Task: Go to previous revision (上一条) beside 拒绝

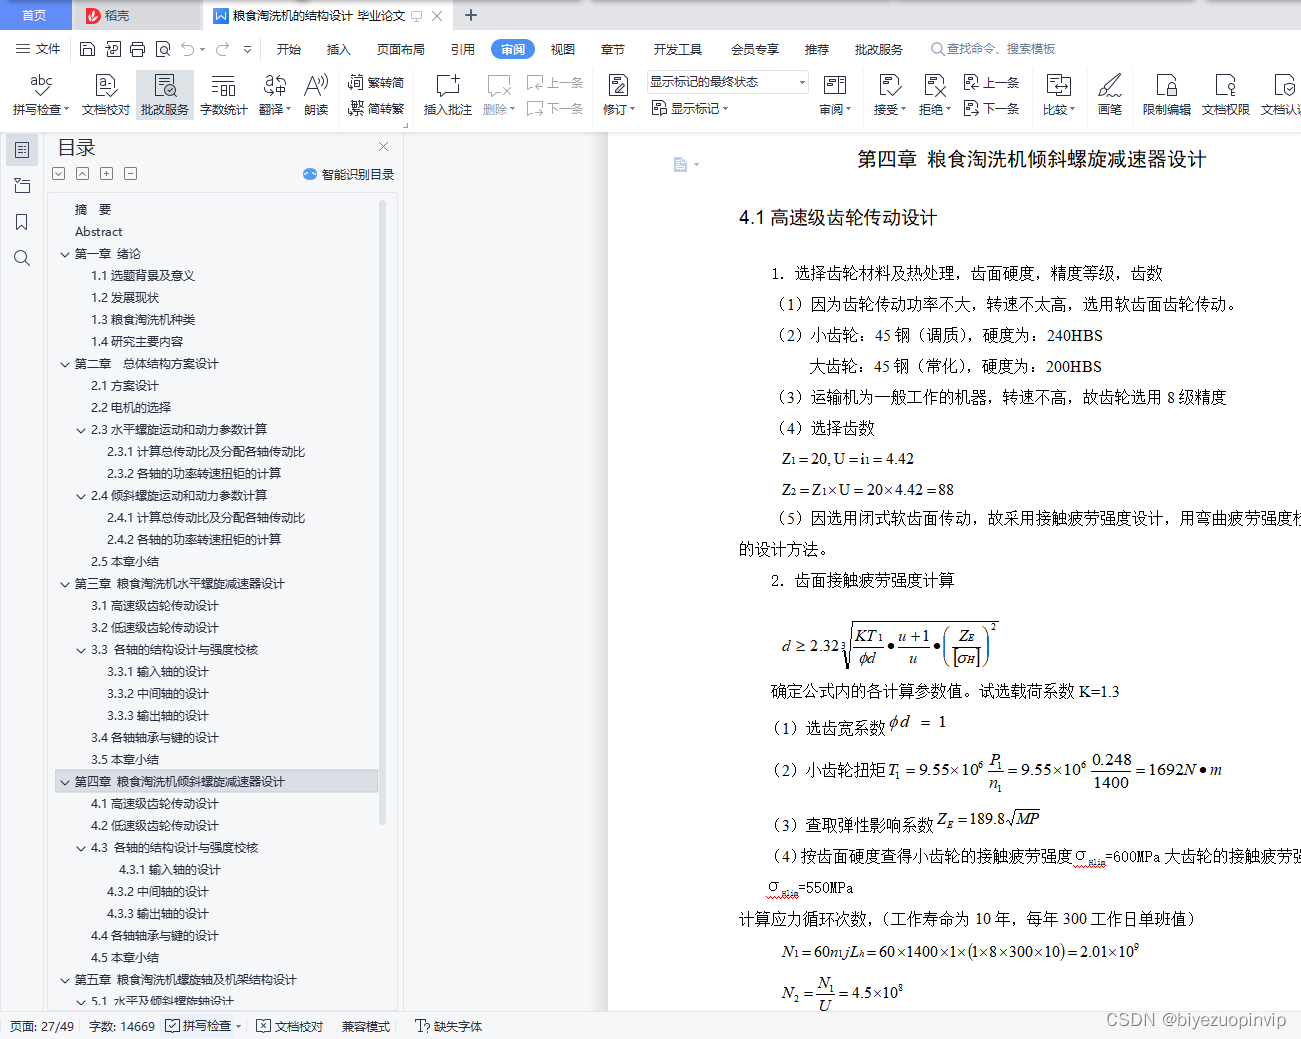Action: pyautogui.click(x=991, y=83)
